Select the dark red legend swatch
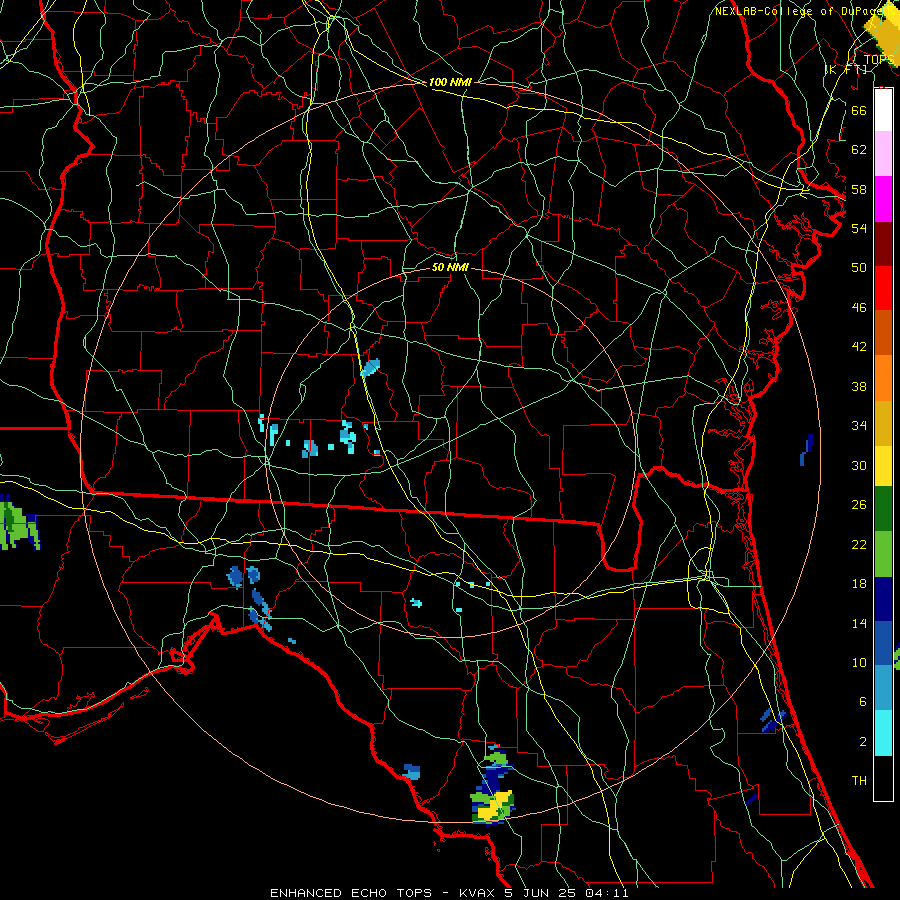The width and height of the screenshot is (900, 900). click(883, 243)
